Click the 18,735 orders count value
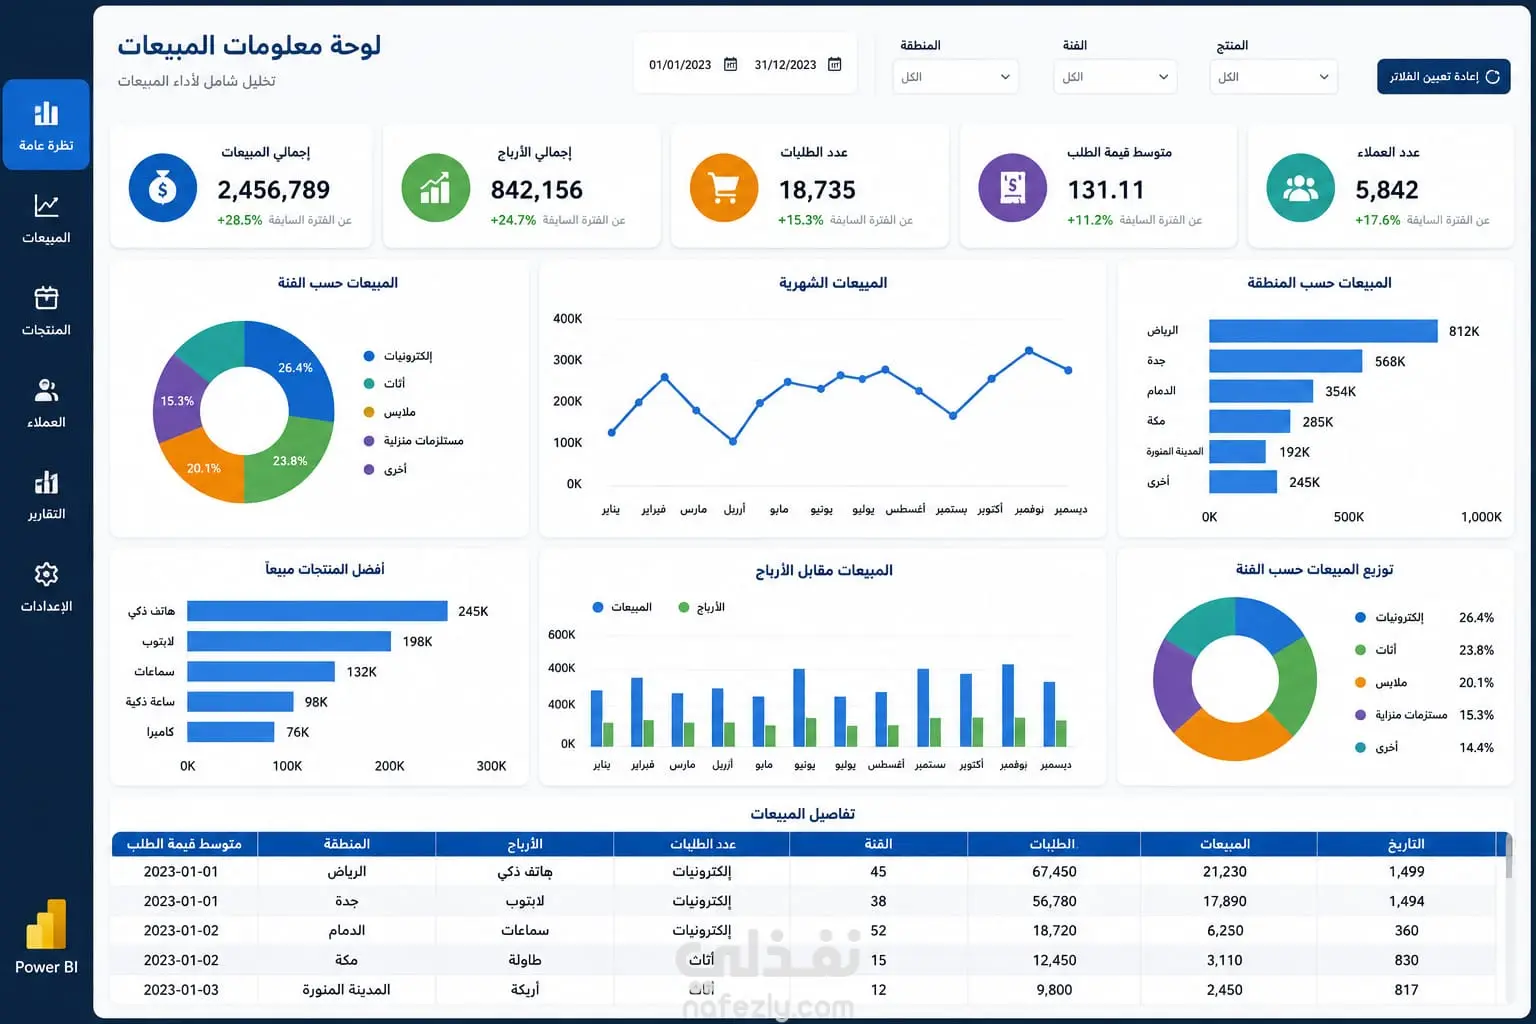The width and height of the screenshot is (1536, 1024). 817,190
